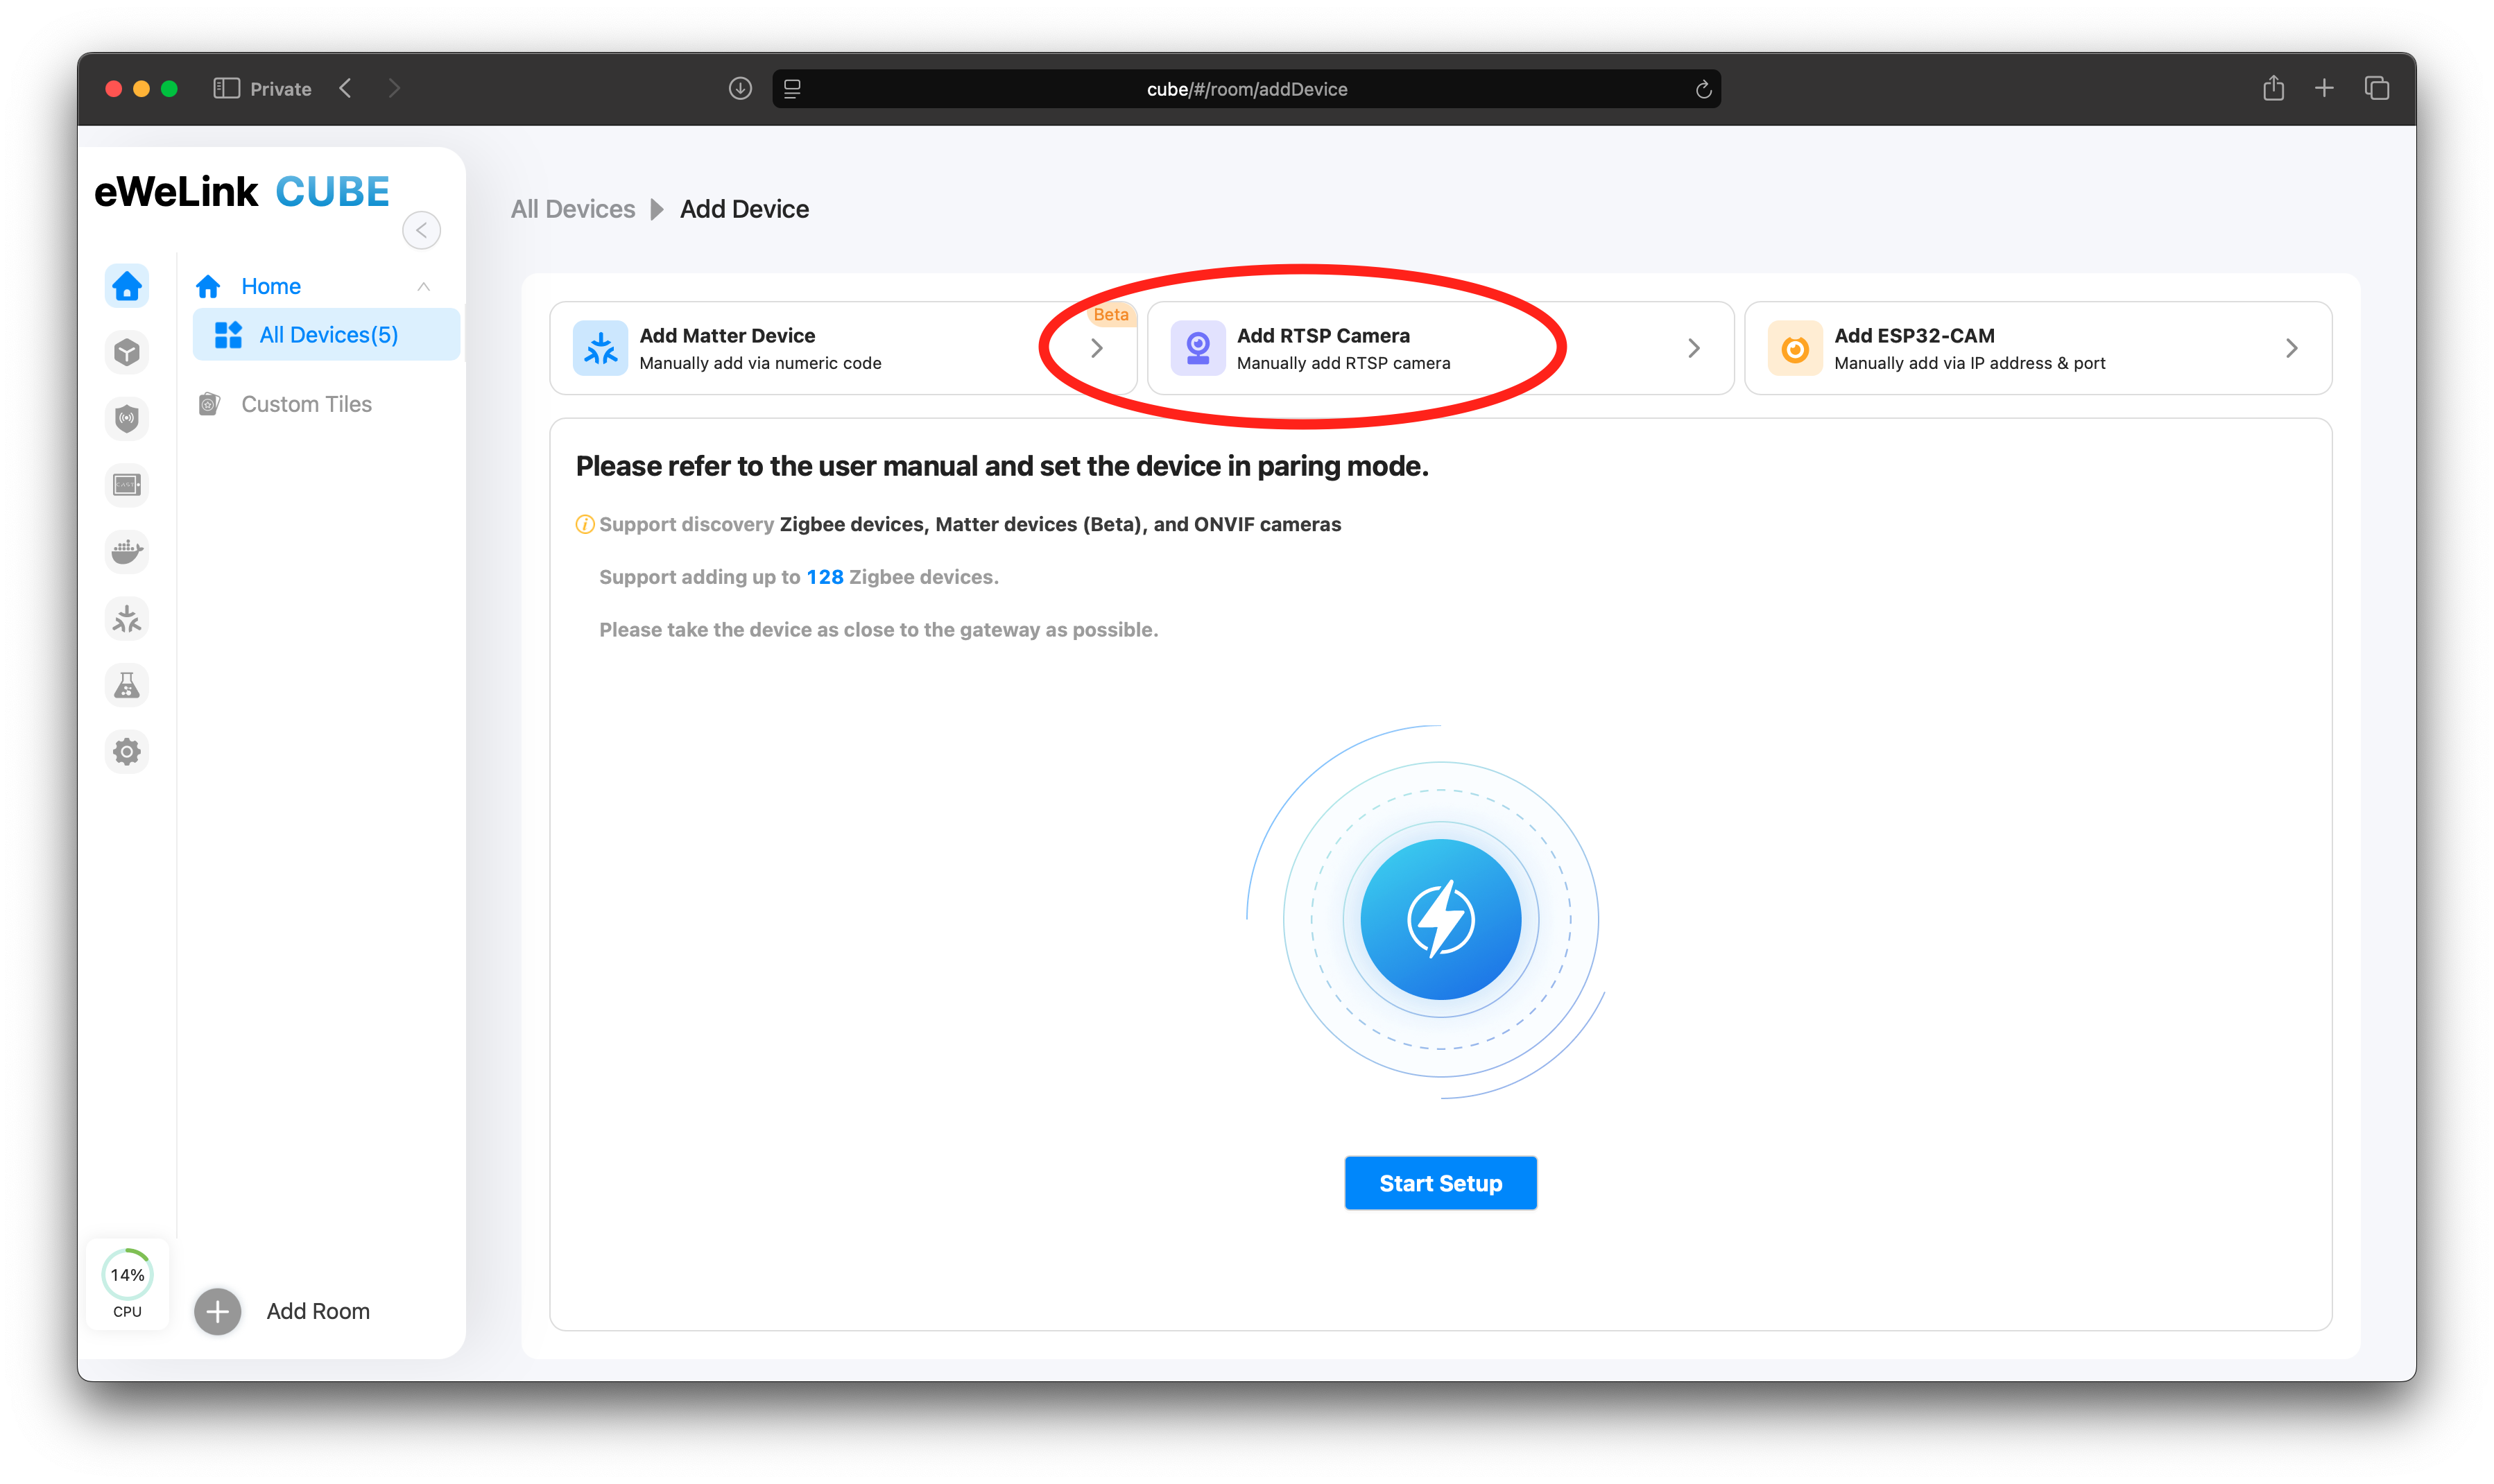The width and height of the screenshot is (2494, 1484).
Task: Open the Security shield sidebar icon
Action: coord(127,418)
